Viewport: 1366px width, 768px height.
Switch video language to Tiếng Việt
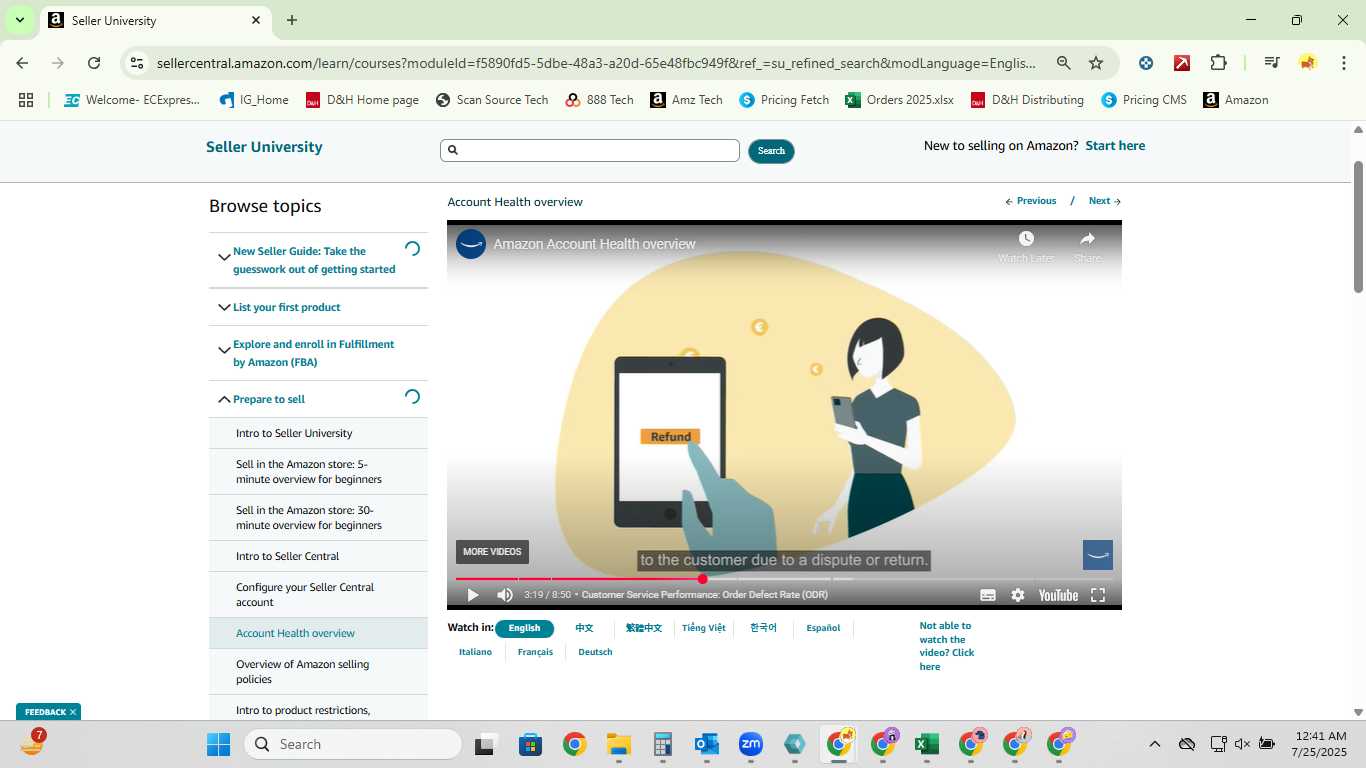point(704,628)
